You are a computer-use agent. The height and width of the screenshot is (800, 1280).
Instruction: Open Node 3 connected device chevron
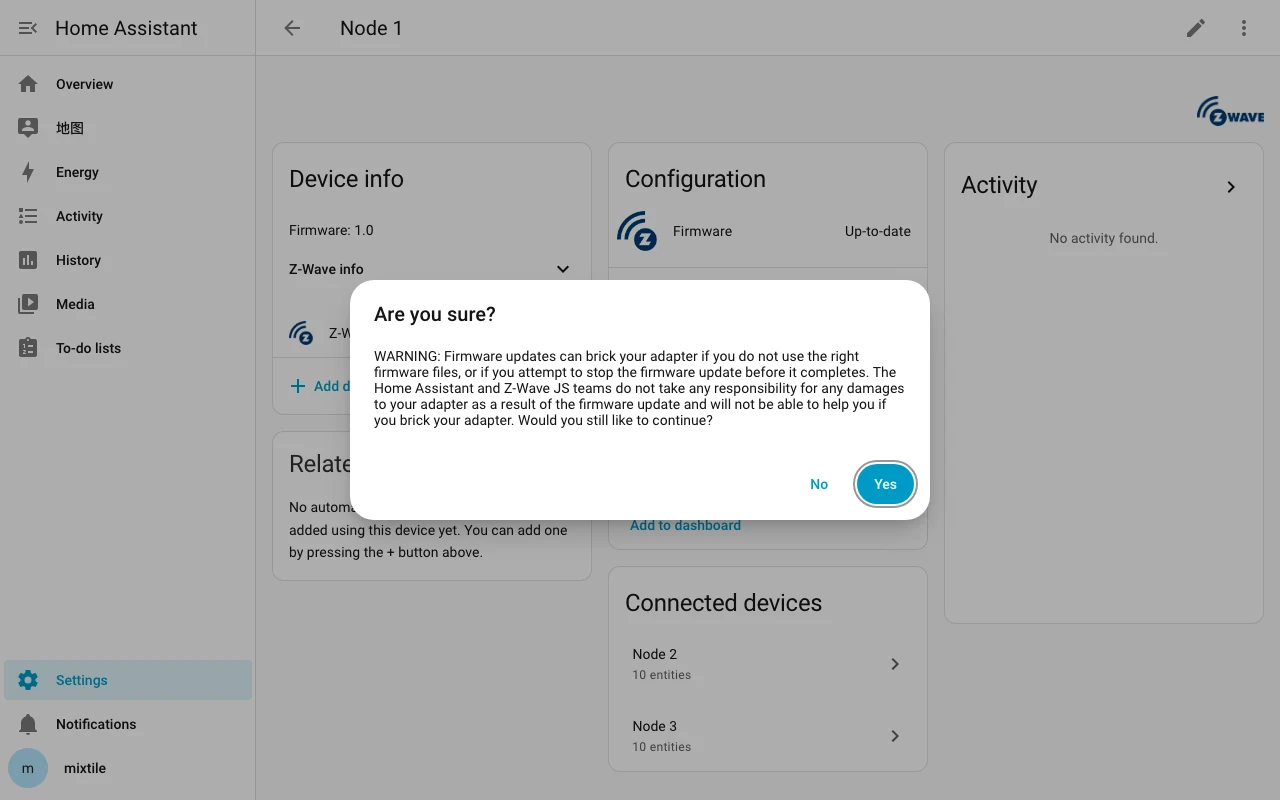tap(895, 736)
